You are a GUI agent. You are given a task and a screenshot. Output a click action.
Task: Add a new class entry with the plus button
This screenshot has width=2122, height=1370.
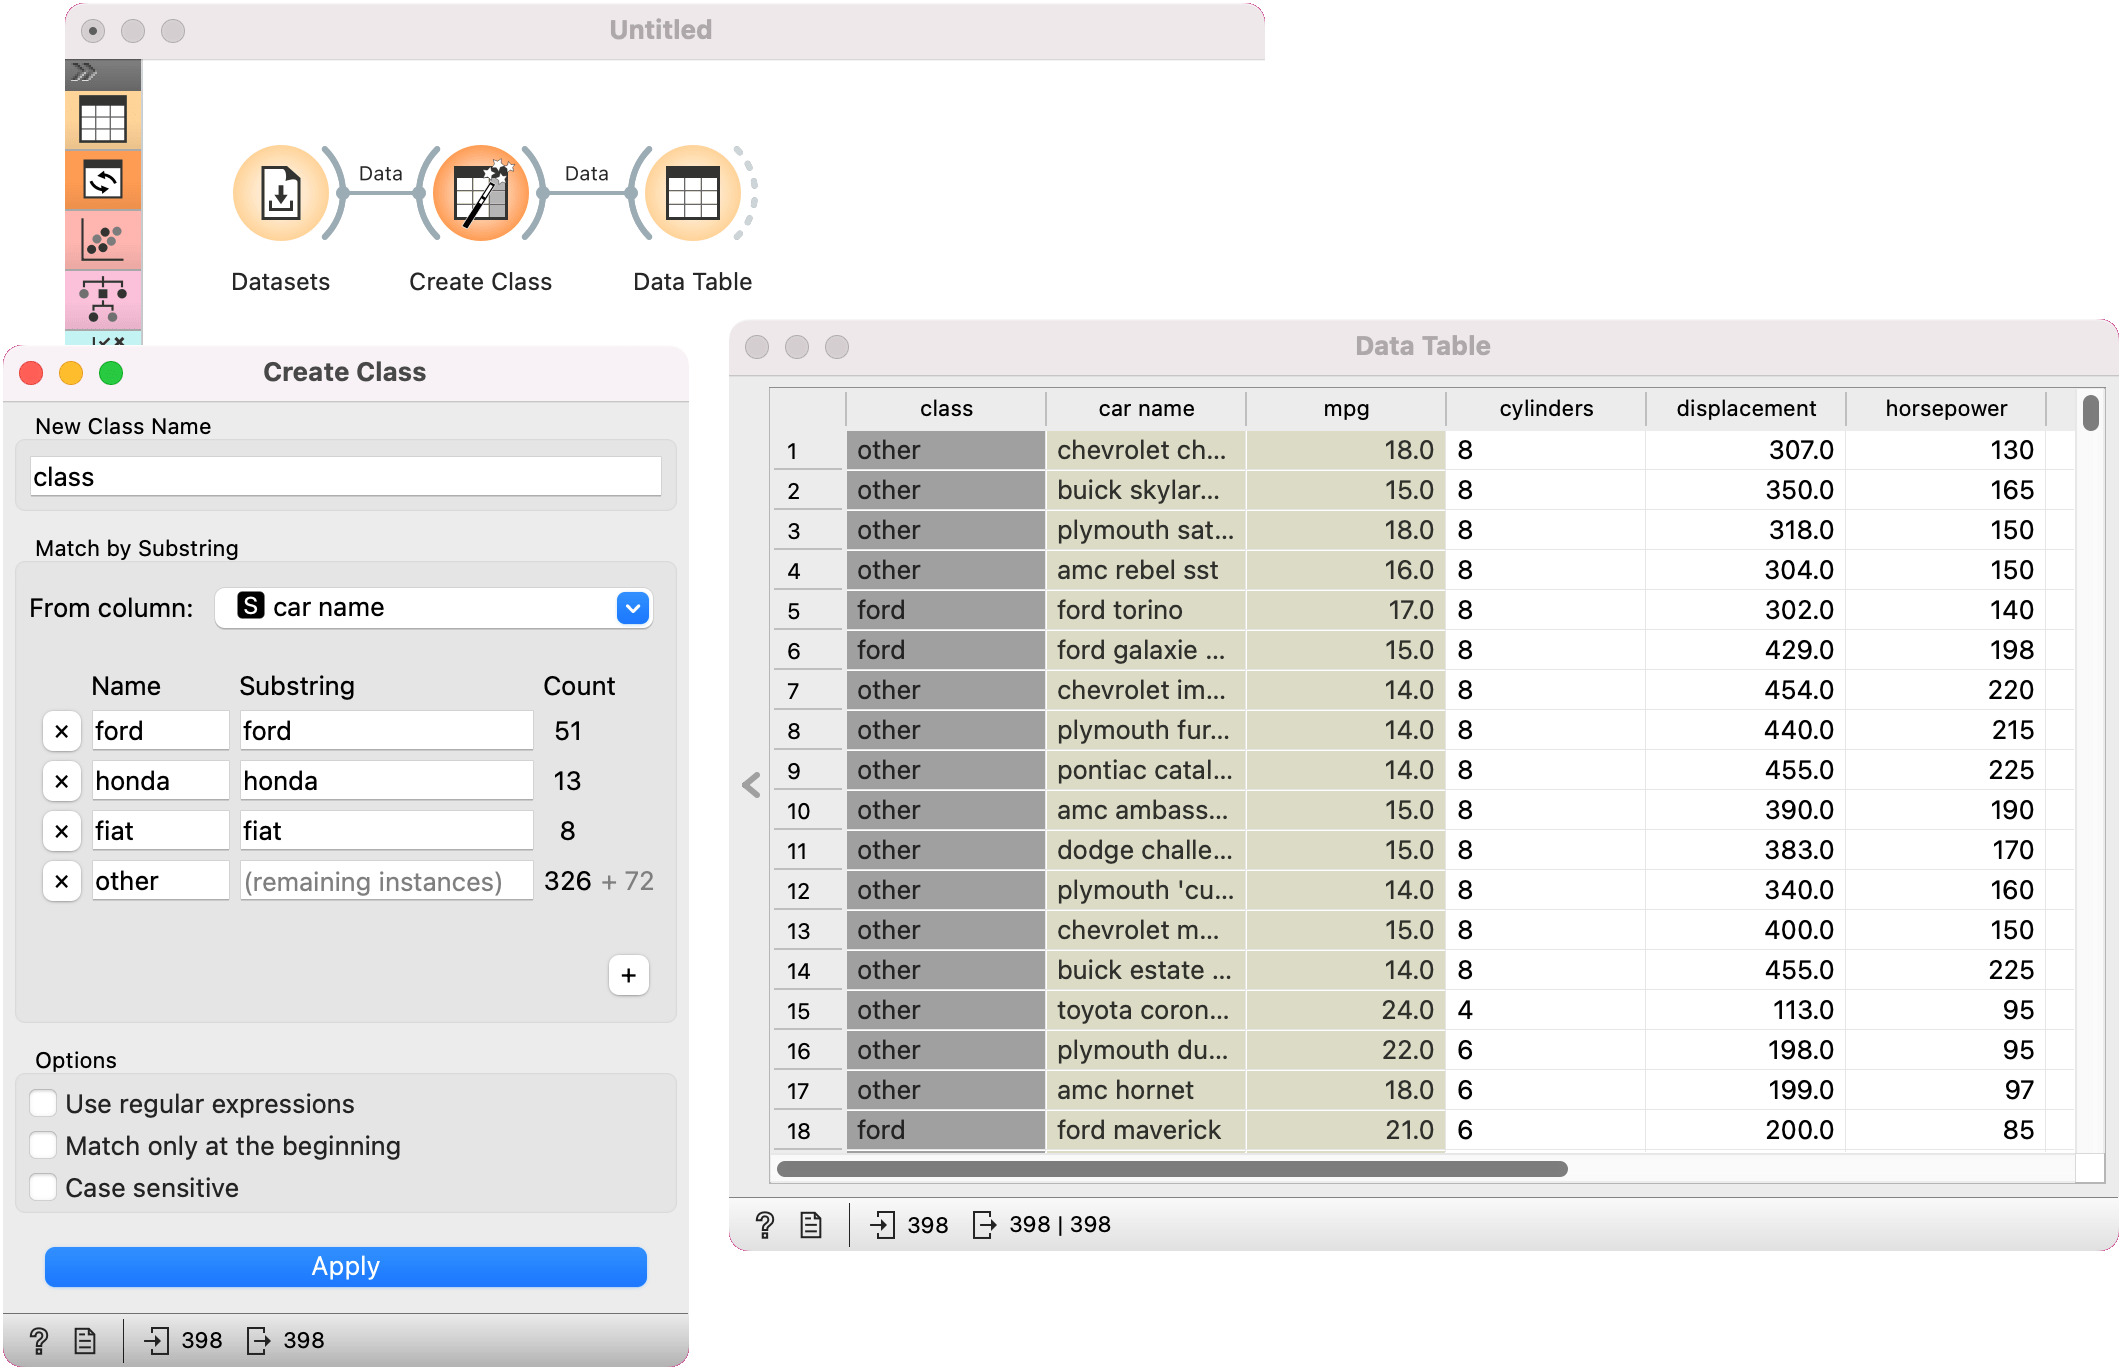tap(628, 975)
